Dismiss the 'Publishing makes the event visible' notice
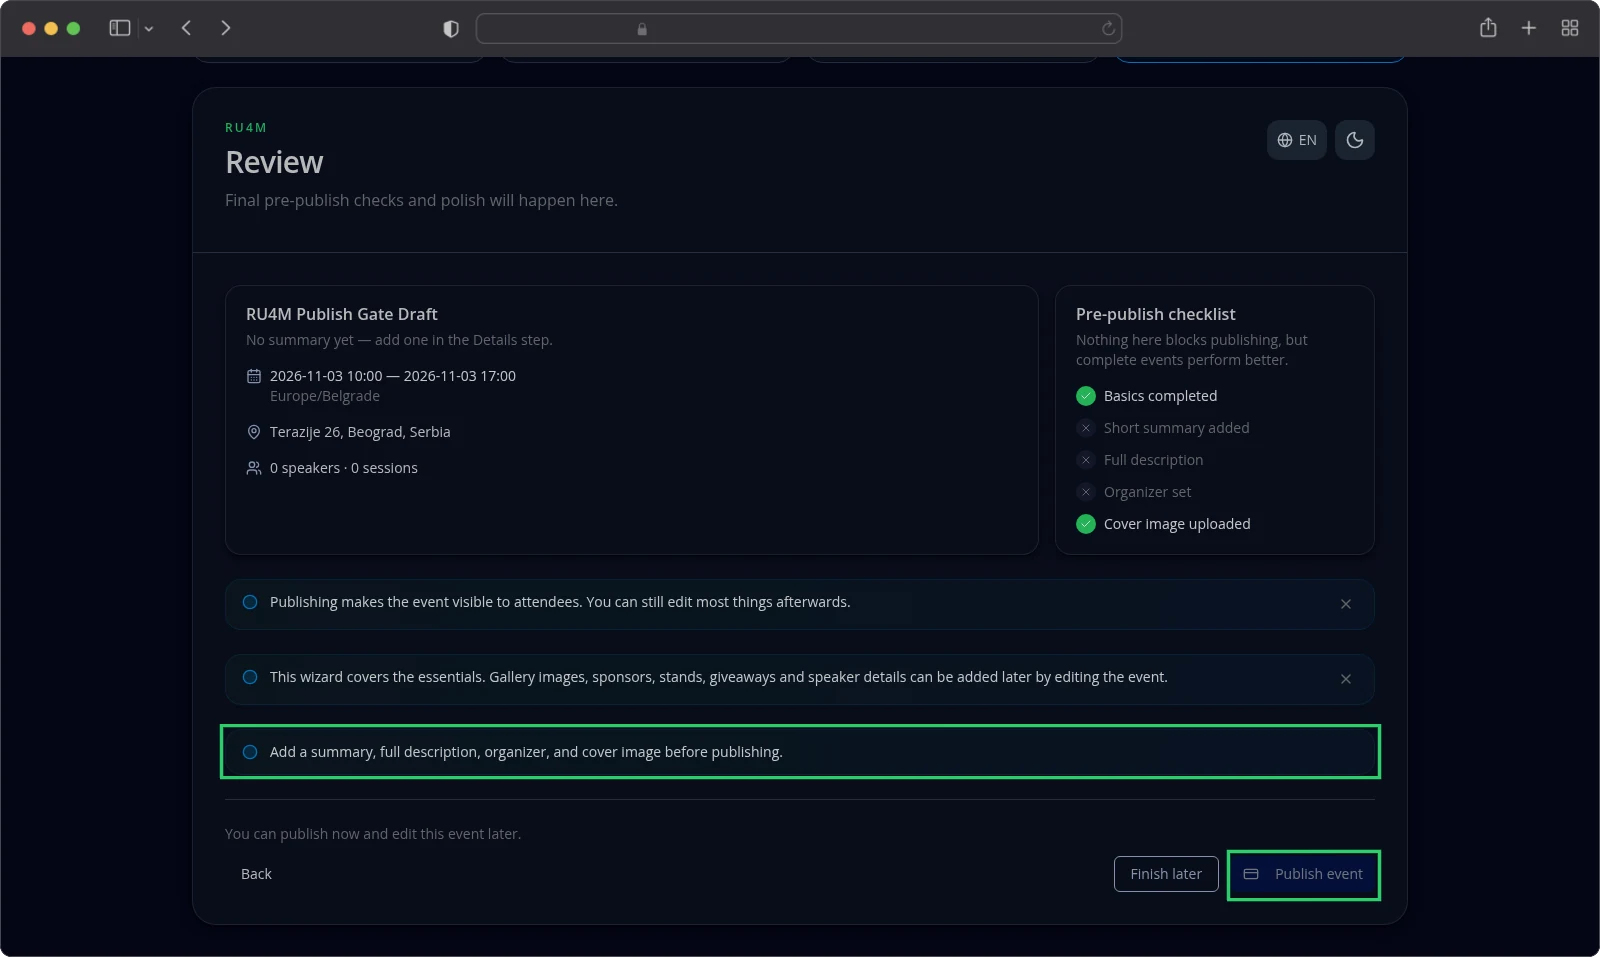 click(x=1346, y=604)
